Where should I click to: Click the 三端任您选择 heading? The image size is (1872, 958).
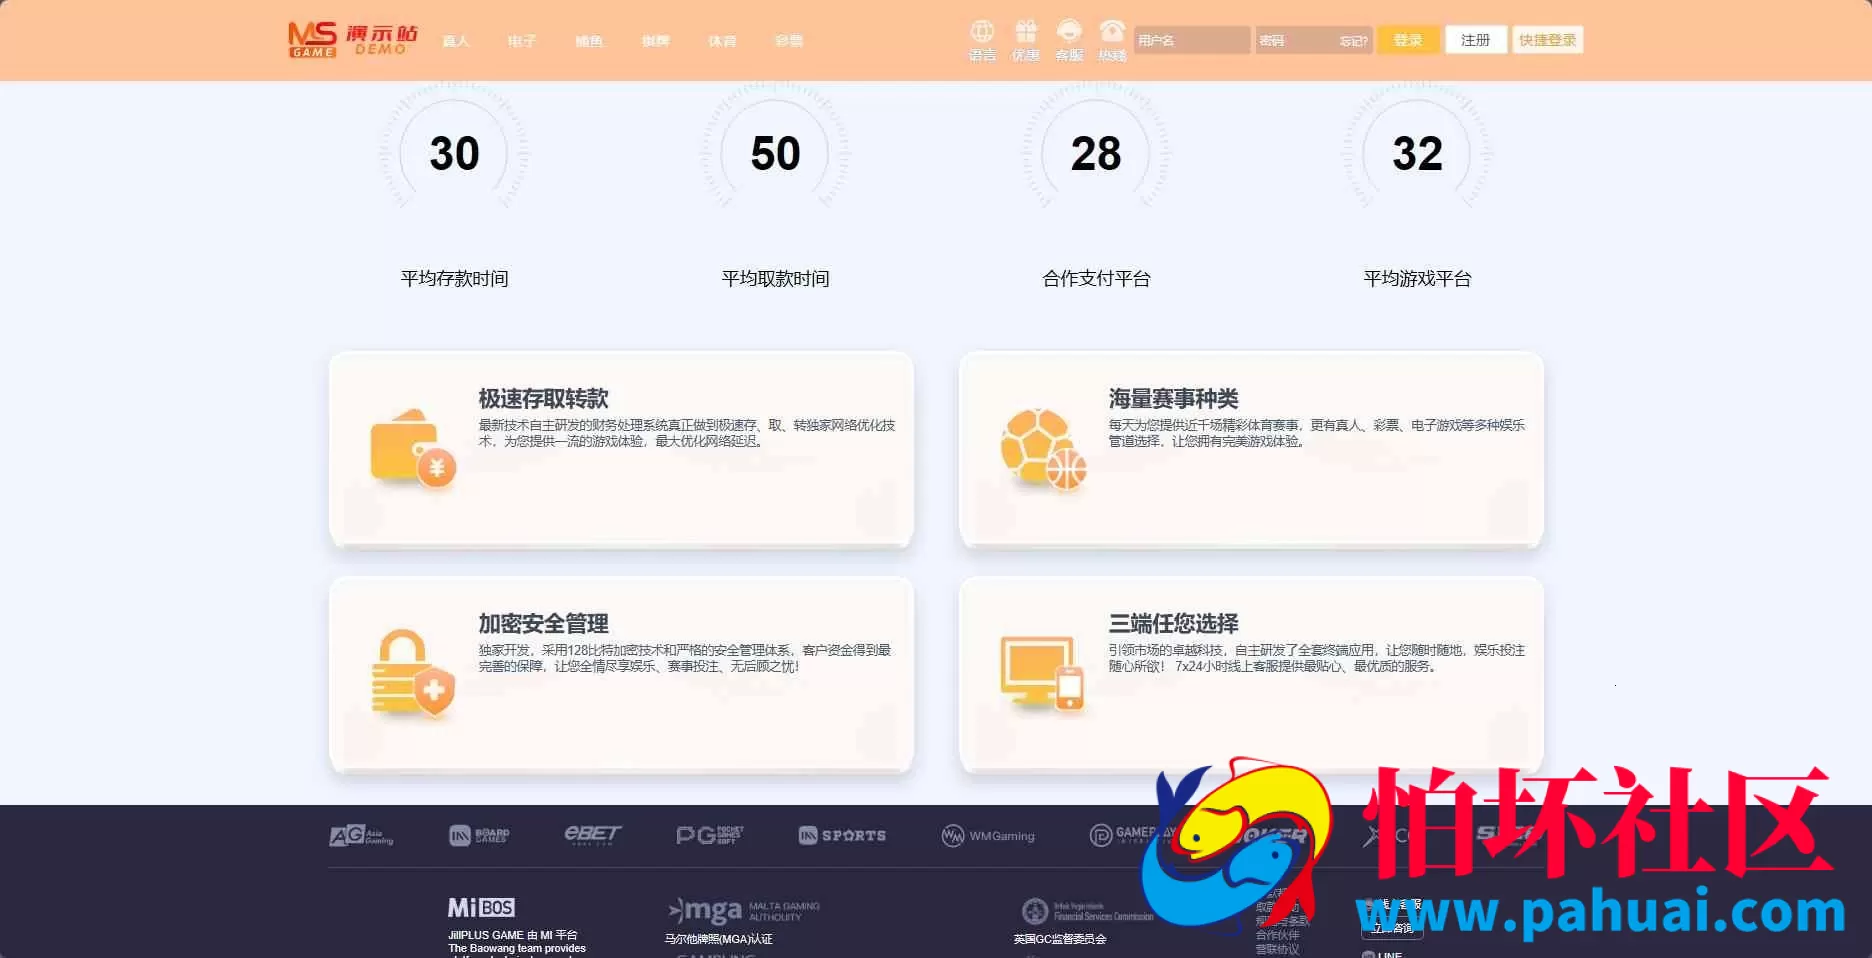[1173, 624]
